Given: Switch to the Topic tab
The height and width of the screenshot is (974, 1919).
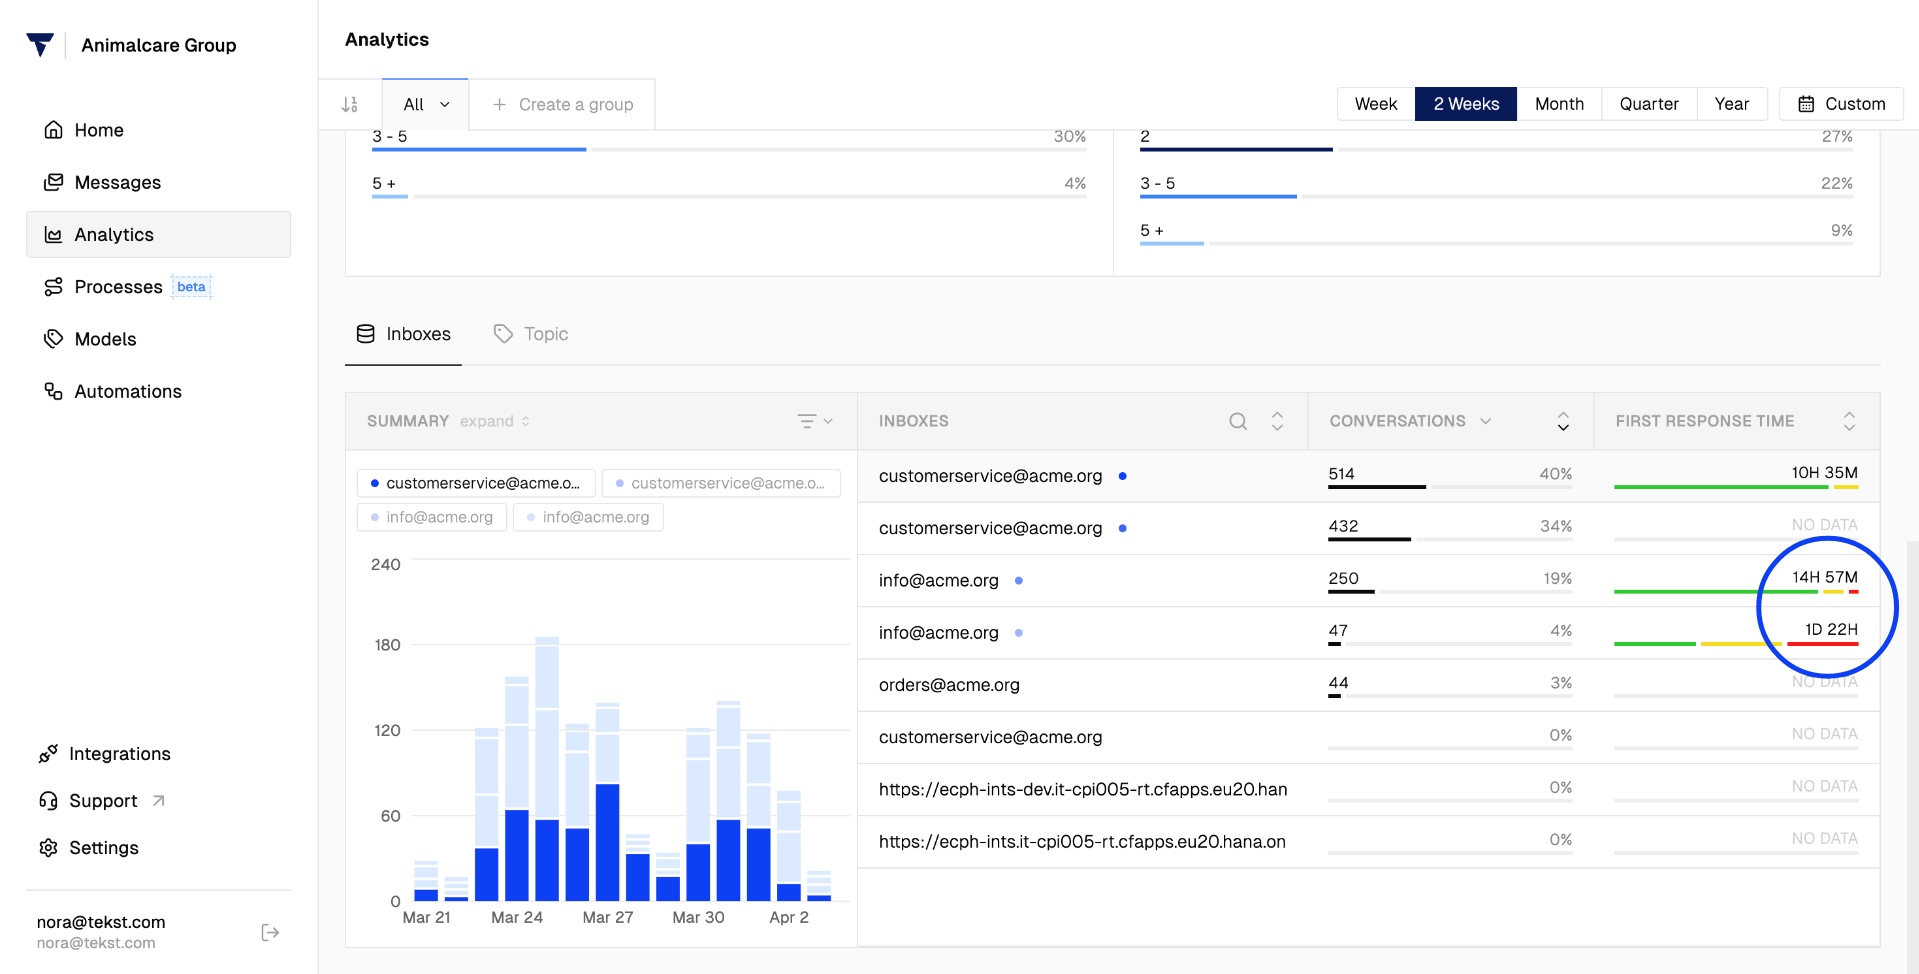Looking at the screenshot, I should [531, 334].
